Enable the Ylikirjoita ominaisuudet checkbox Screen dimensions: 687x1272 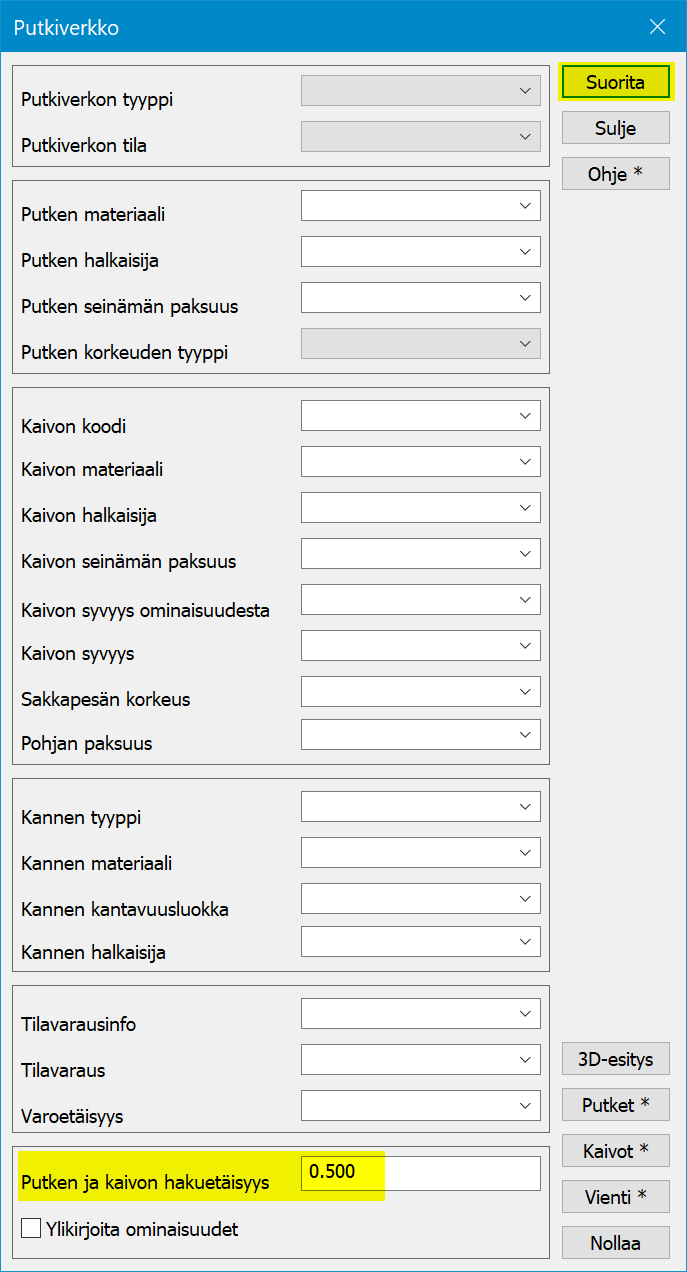point(30,1228)
